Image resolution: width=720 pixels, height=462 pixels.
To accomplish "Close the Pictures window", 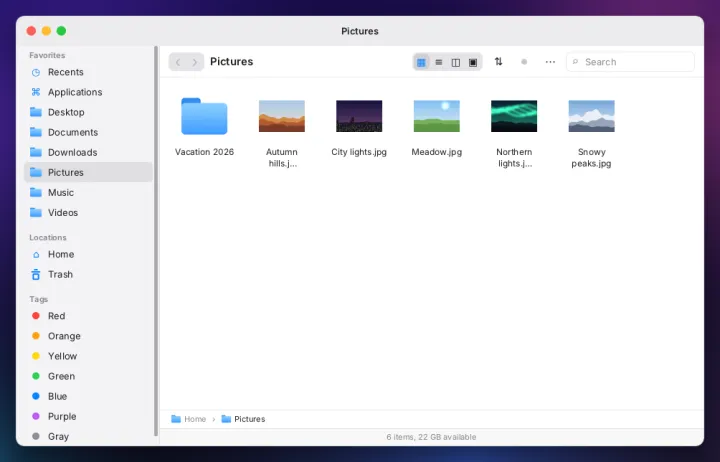I will (31, 31).
